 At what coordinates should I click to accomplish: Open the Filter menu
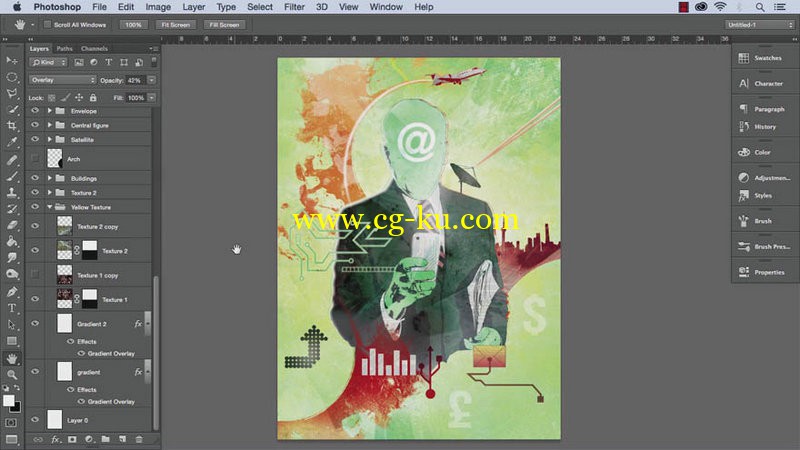click(294, 7)
